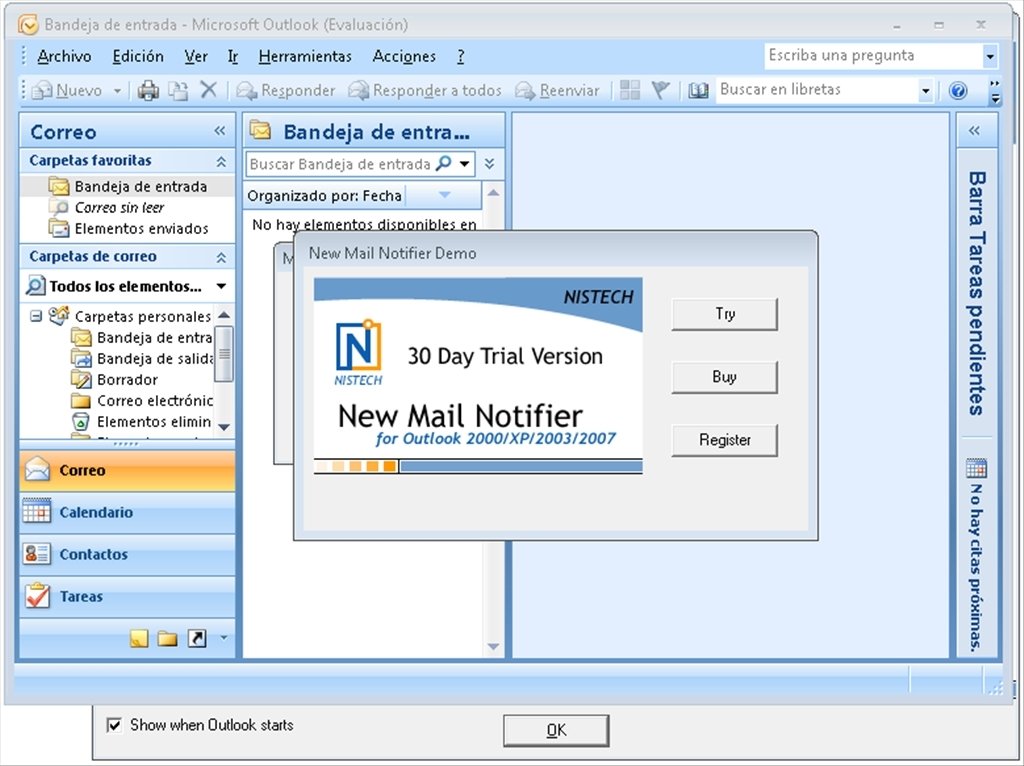Switch to the Calendario pane
This screenshot has height=766, width=1024.
127,513
